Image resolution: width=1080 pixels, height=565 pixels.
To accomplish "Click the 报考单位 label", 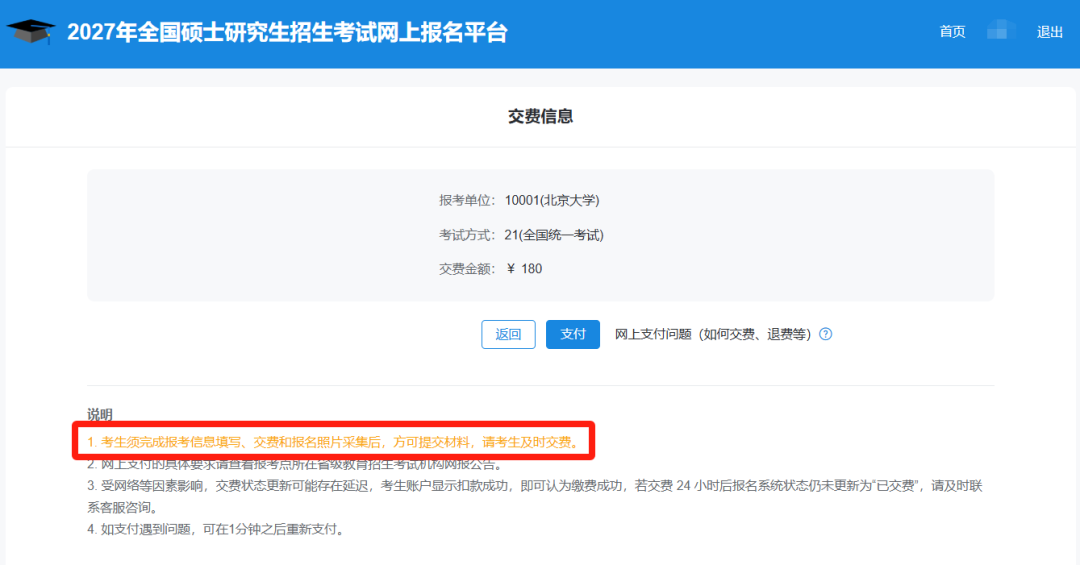I will click(x=467, y=201).
